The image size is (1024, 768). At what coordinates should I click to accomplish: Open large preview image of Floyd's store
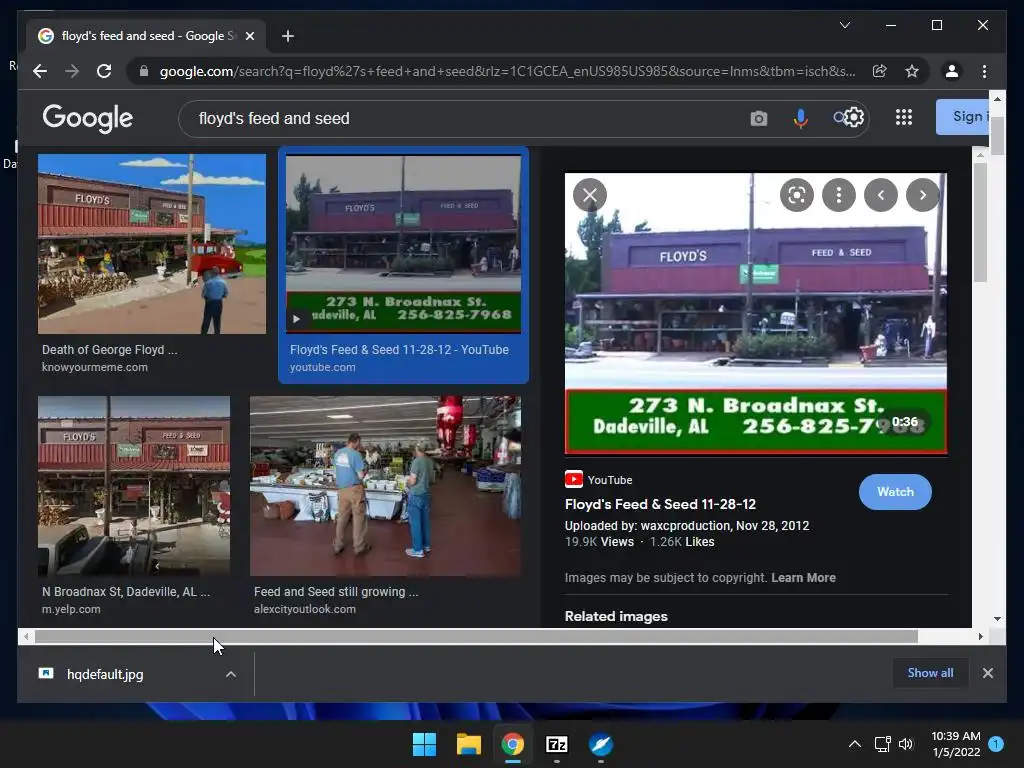coord(756,313)
